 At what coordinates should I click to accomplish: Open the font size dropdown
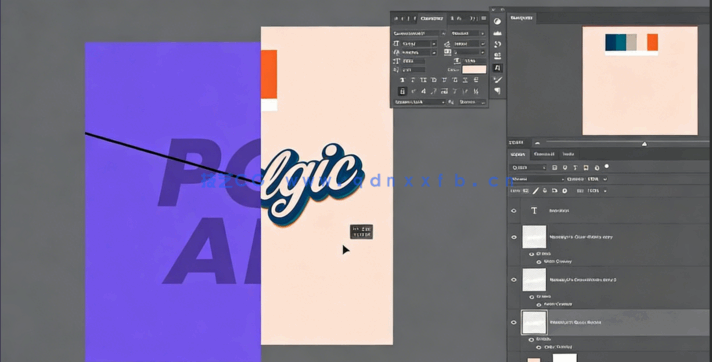tap(434, 44)
